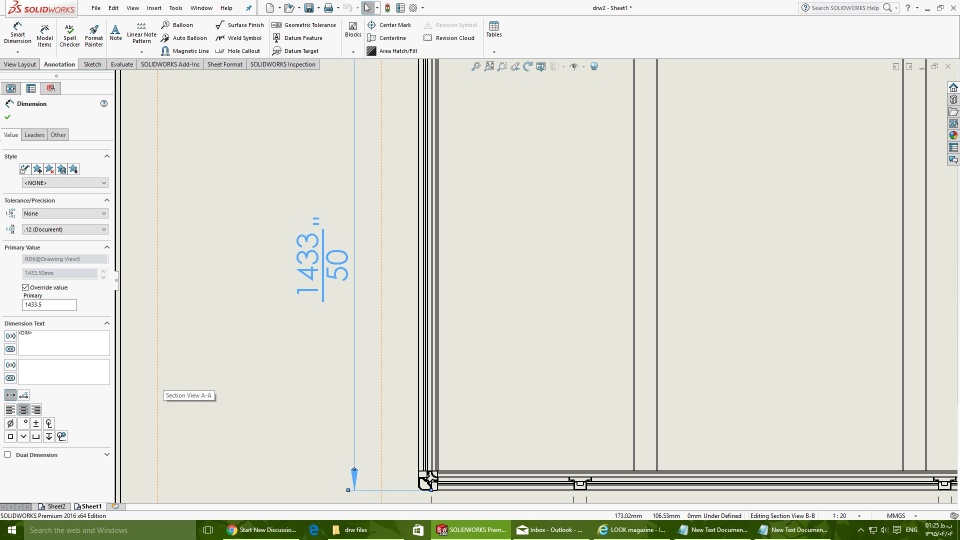Insert diameter symbol into dimension text
The image size is (960, 540).
[10, 423]
